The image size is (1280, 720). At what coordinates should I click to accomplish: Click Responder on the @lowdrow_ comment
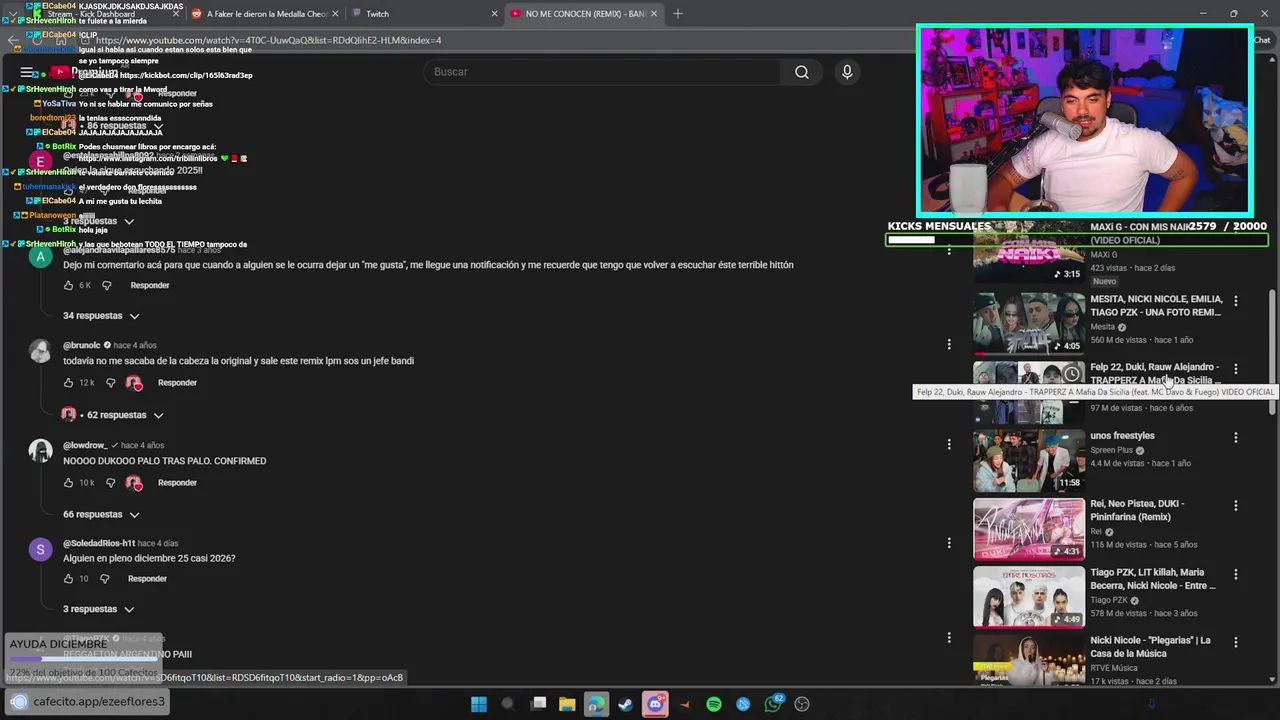click(x=177, y=483)
